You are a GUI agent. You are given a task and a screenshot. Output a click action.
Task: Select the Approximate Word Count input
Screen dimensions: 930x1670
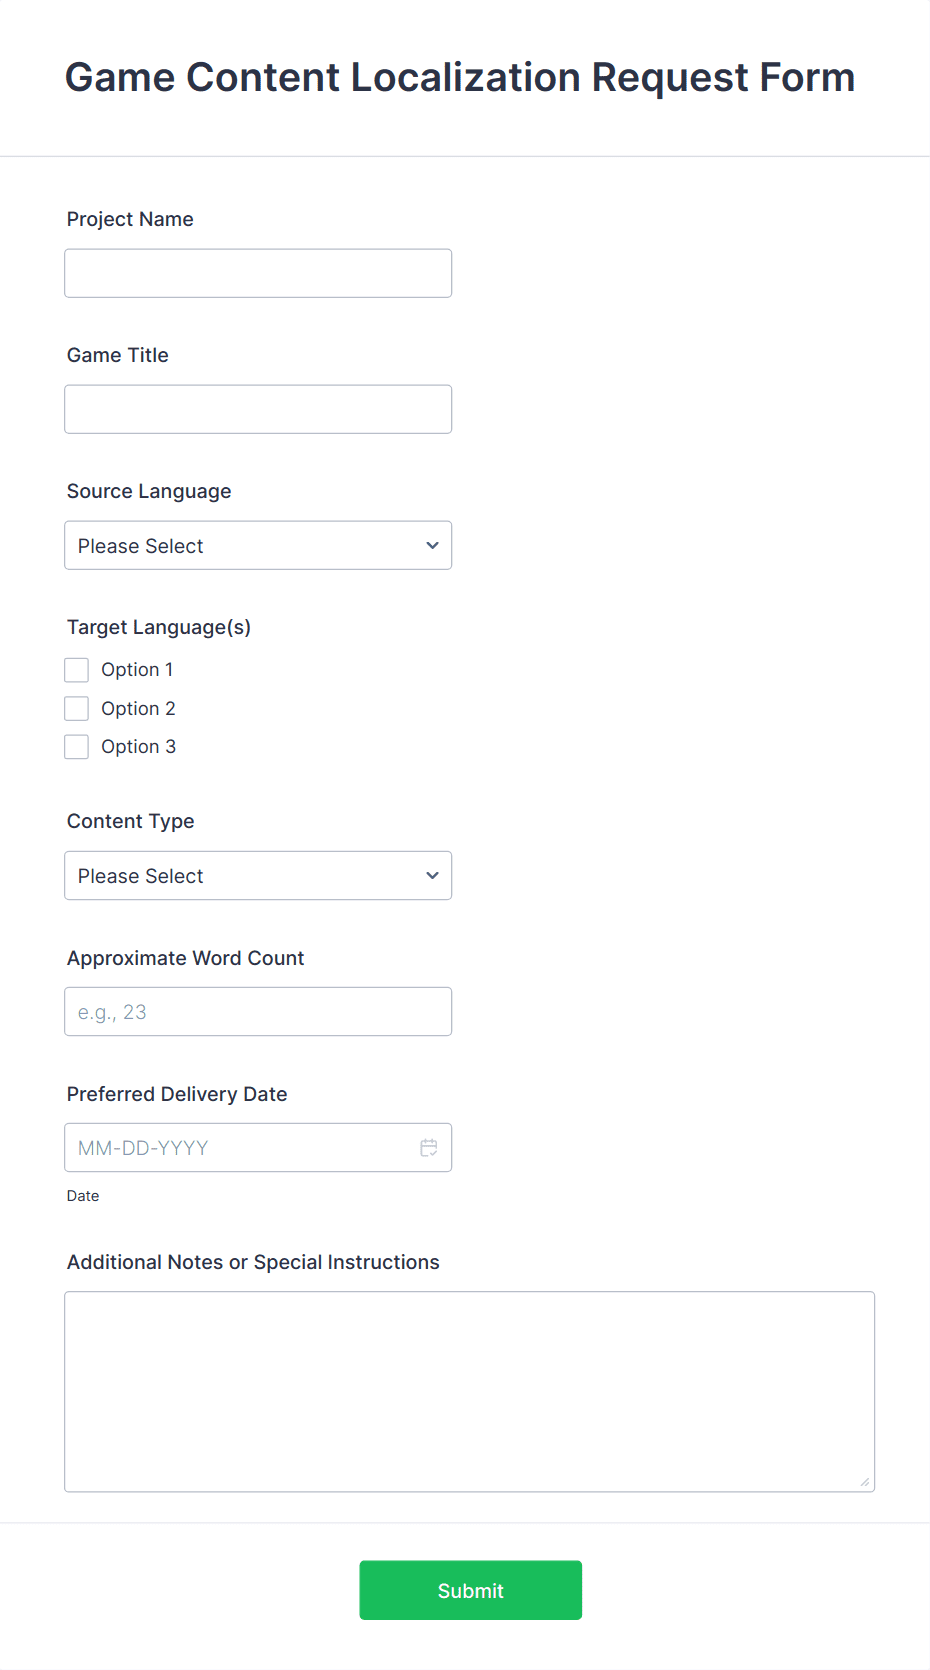tap(258, 1012)
